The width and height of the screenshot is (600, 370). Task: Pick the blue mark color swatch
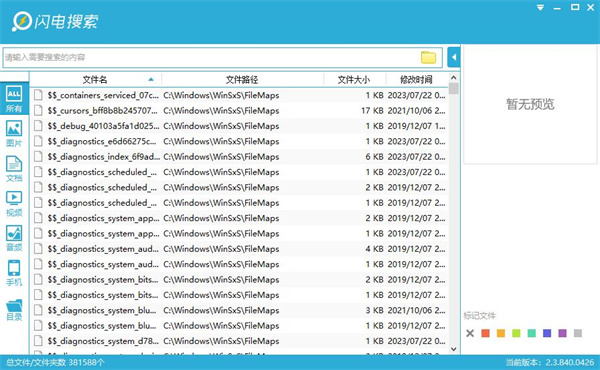click(547, 333)
